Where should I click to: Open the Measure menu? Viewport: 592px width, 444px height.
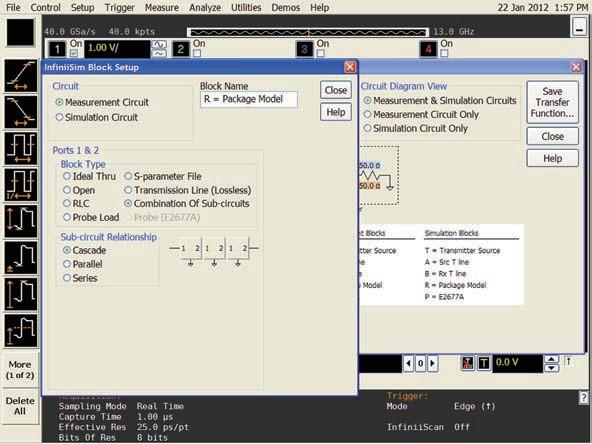pyautogui.click(x=162, y=8)
